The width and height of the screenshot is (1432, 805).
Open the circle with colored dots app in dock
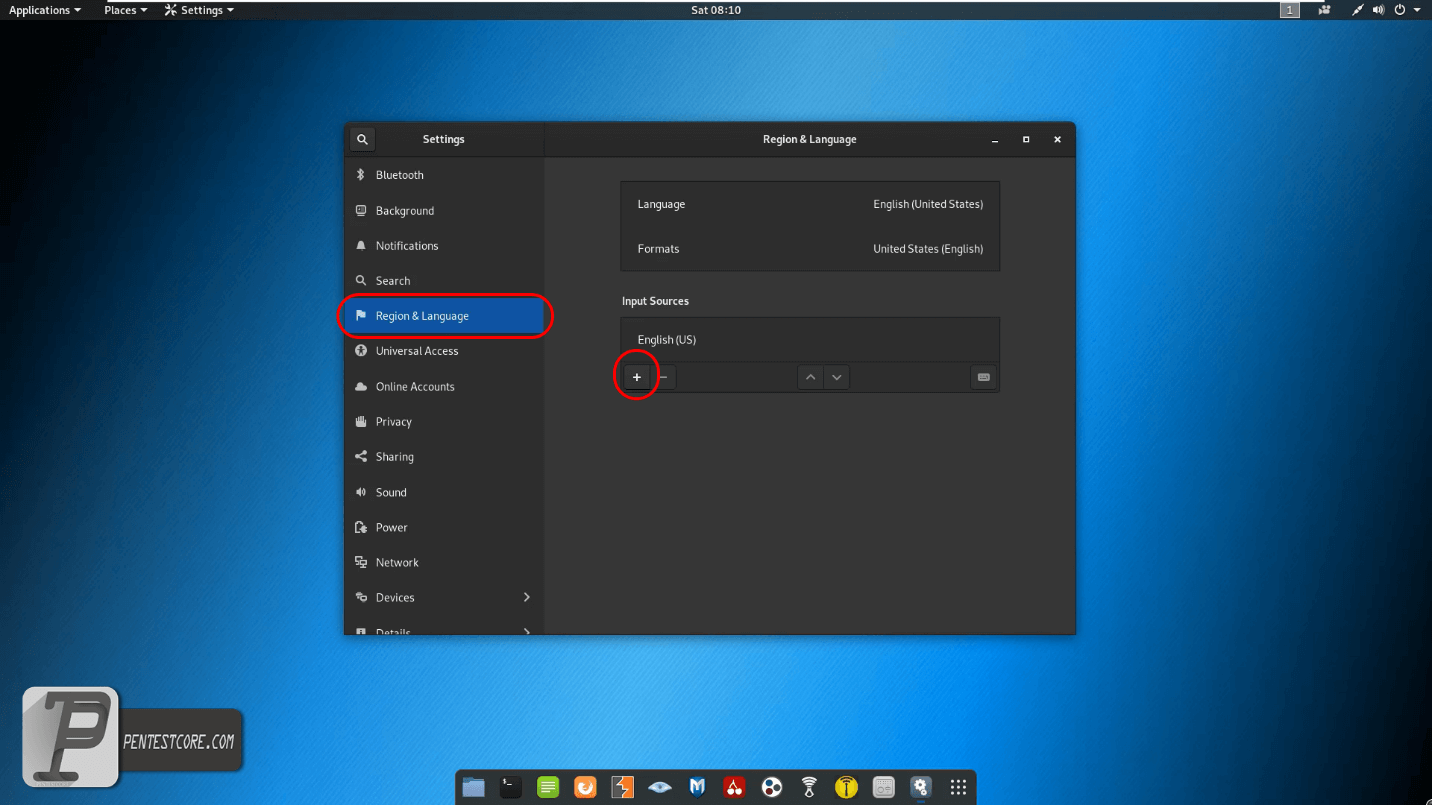771,787
